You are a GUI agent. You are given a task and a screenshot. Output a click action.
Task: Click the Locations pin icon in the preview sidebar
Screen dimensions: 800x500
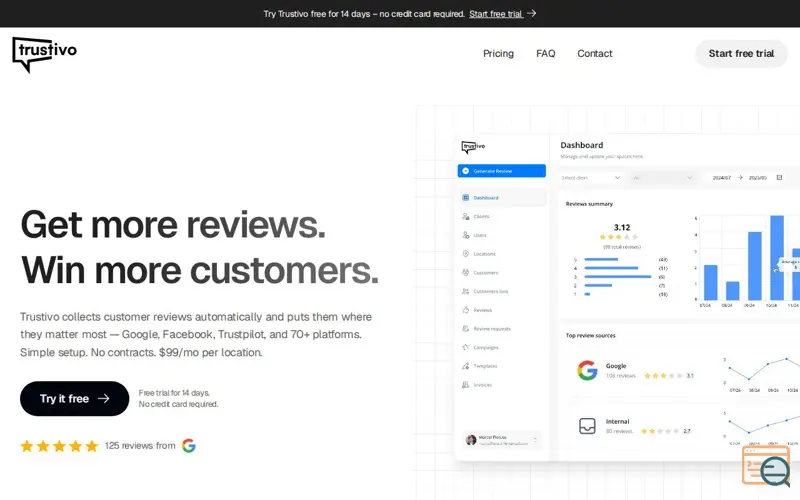tap(465, 254)
